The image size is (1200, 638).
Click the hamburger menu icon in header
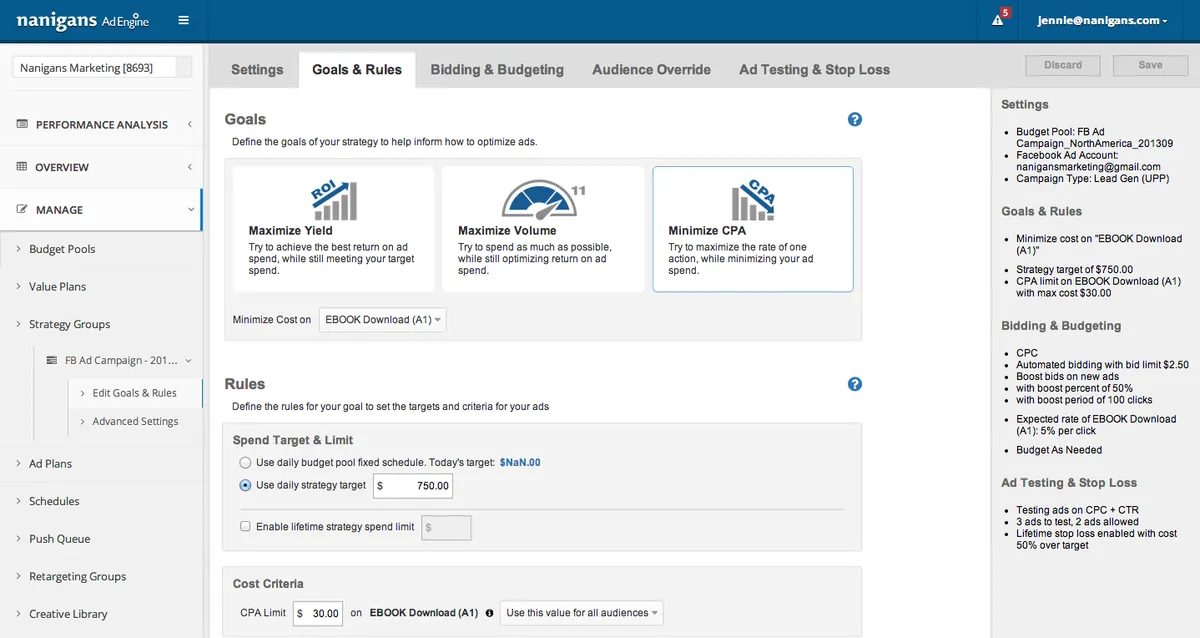[x=183, y=20]
